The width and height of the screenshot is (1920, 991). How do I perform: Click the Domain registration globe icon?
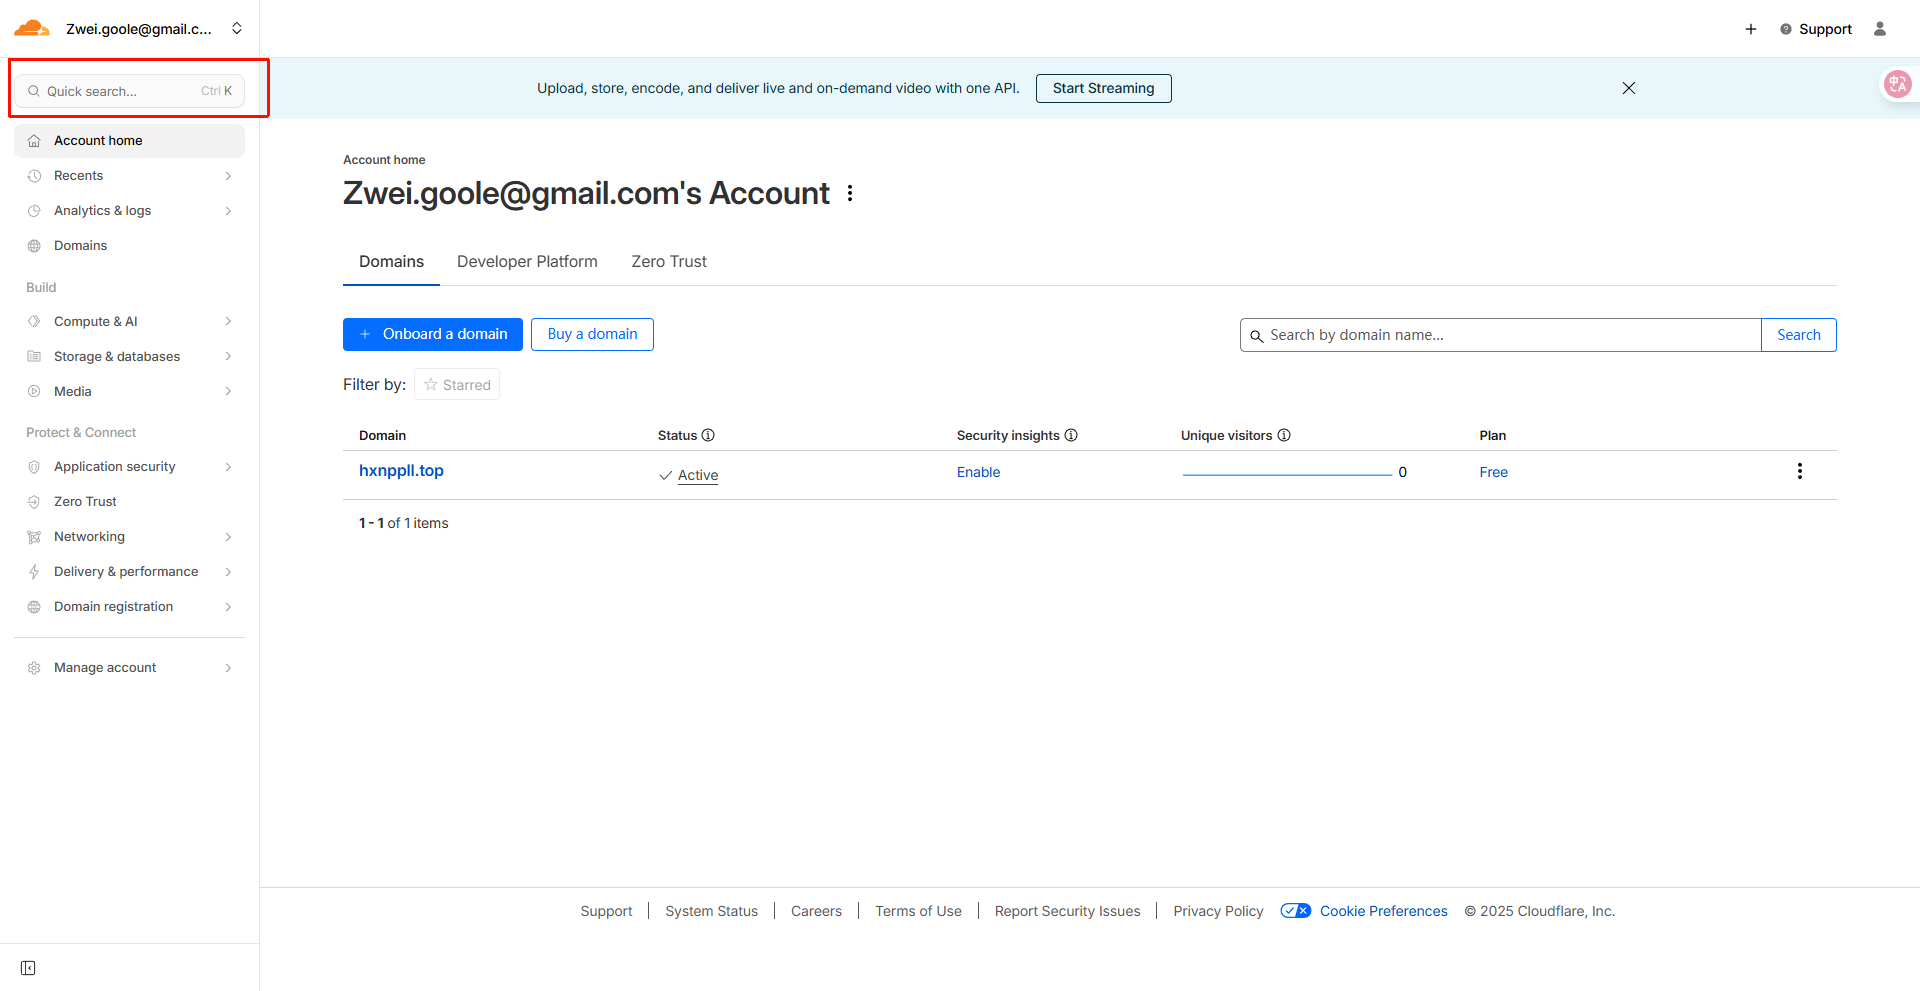[x=34, y=607]
